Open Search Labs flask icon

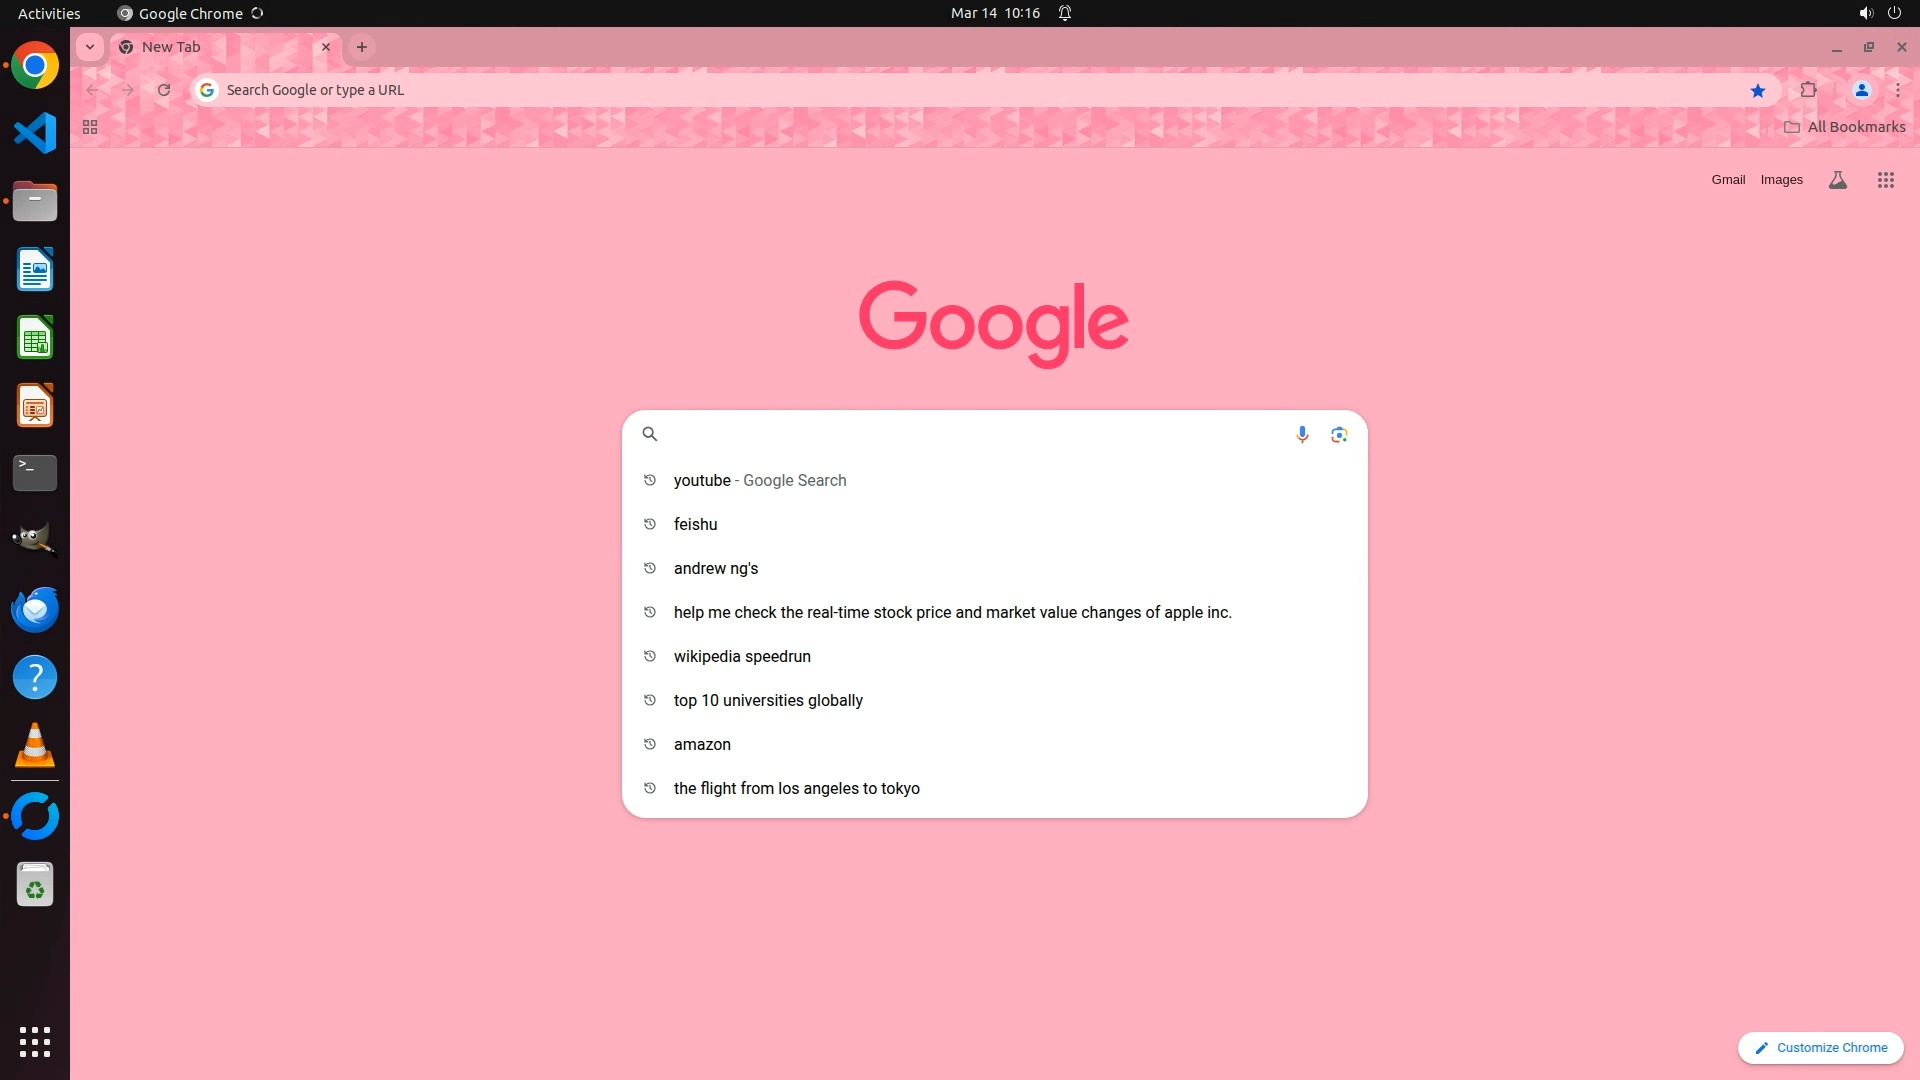click(1837, 180)
